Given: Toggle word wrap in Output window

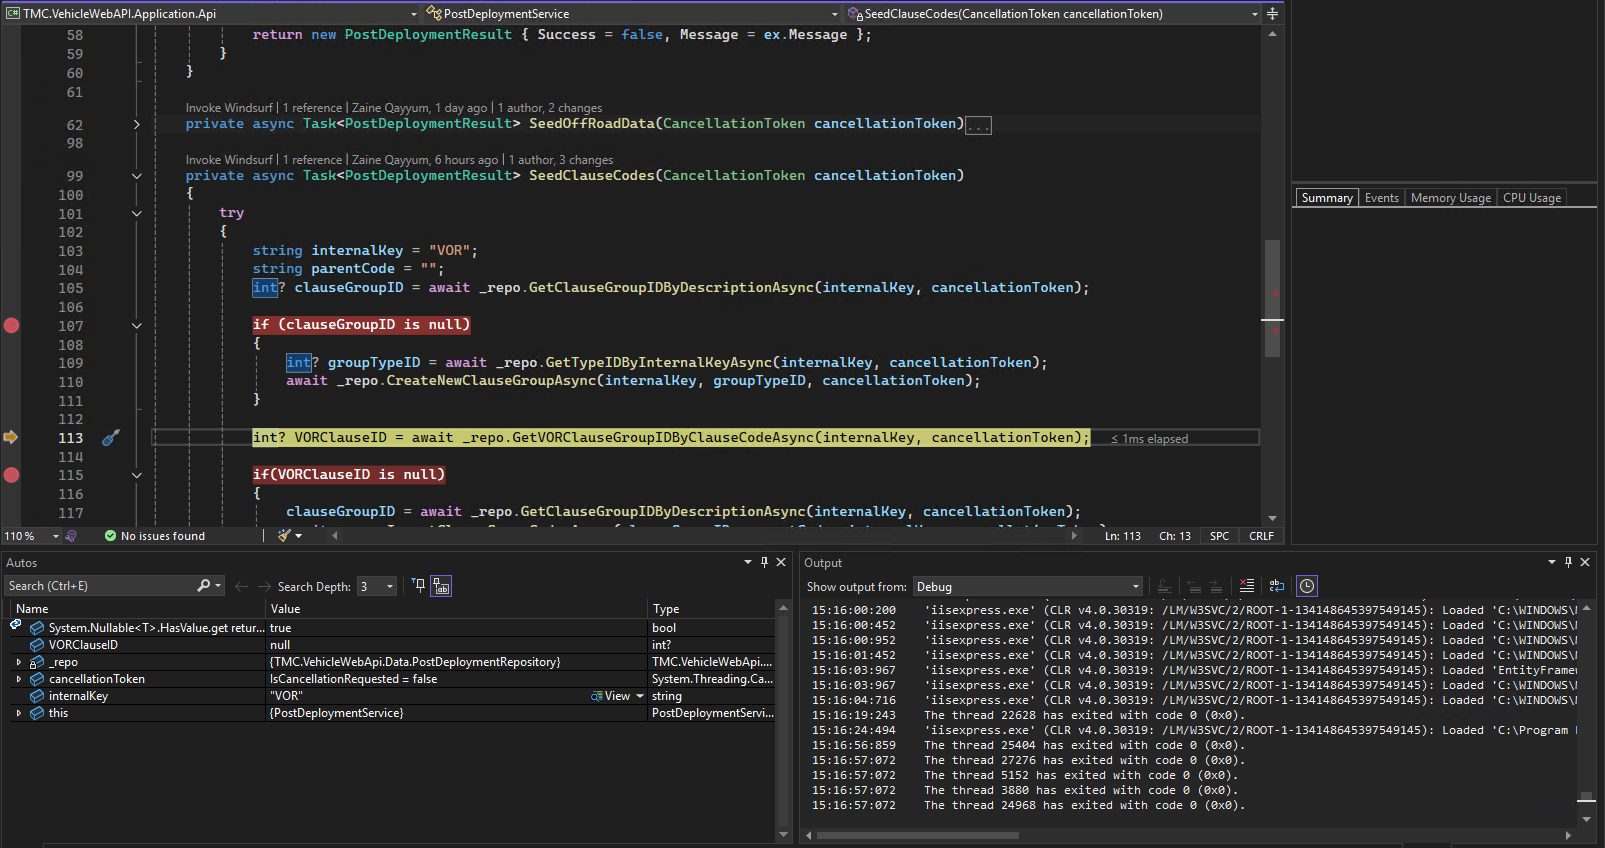Looking at the screenshot, I should (x=1276, y=586).
